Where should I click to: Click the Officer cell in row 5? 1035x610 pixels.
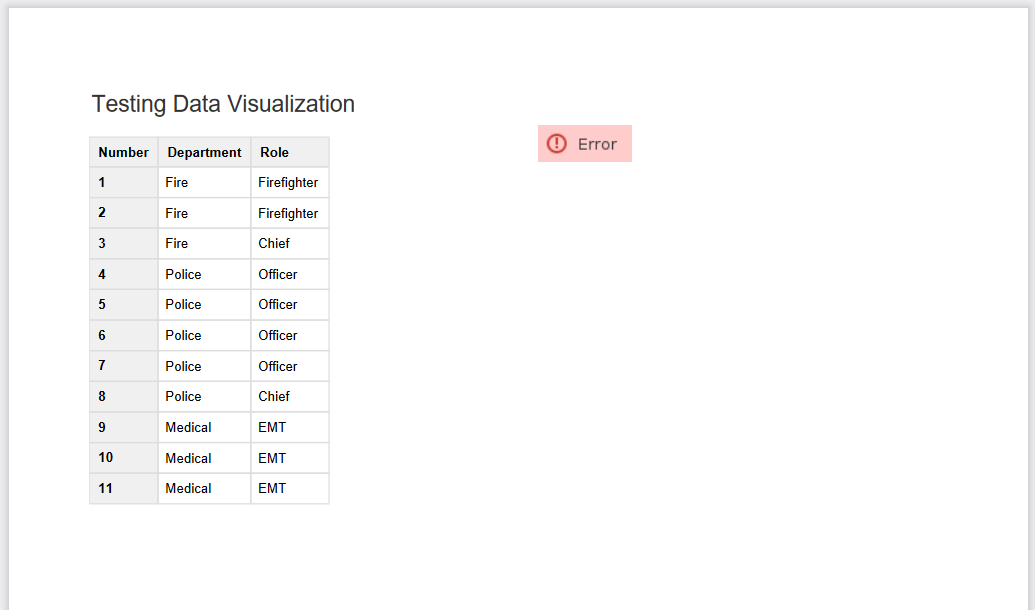pos(277,304)
